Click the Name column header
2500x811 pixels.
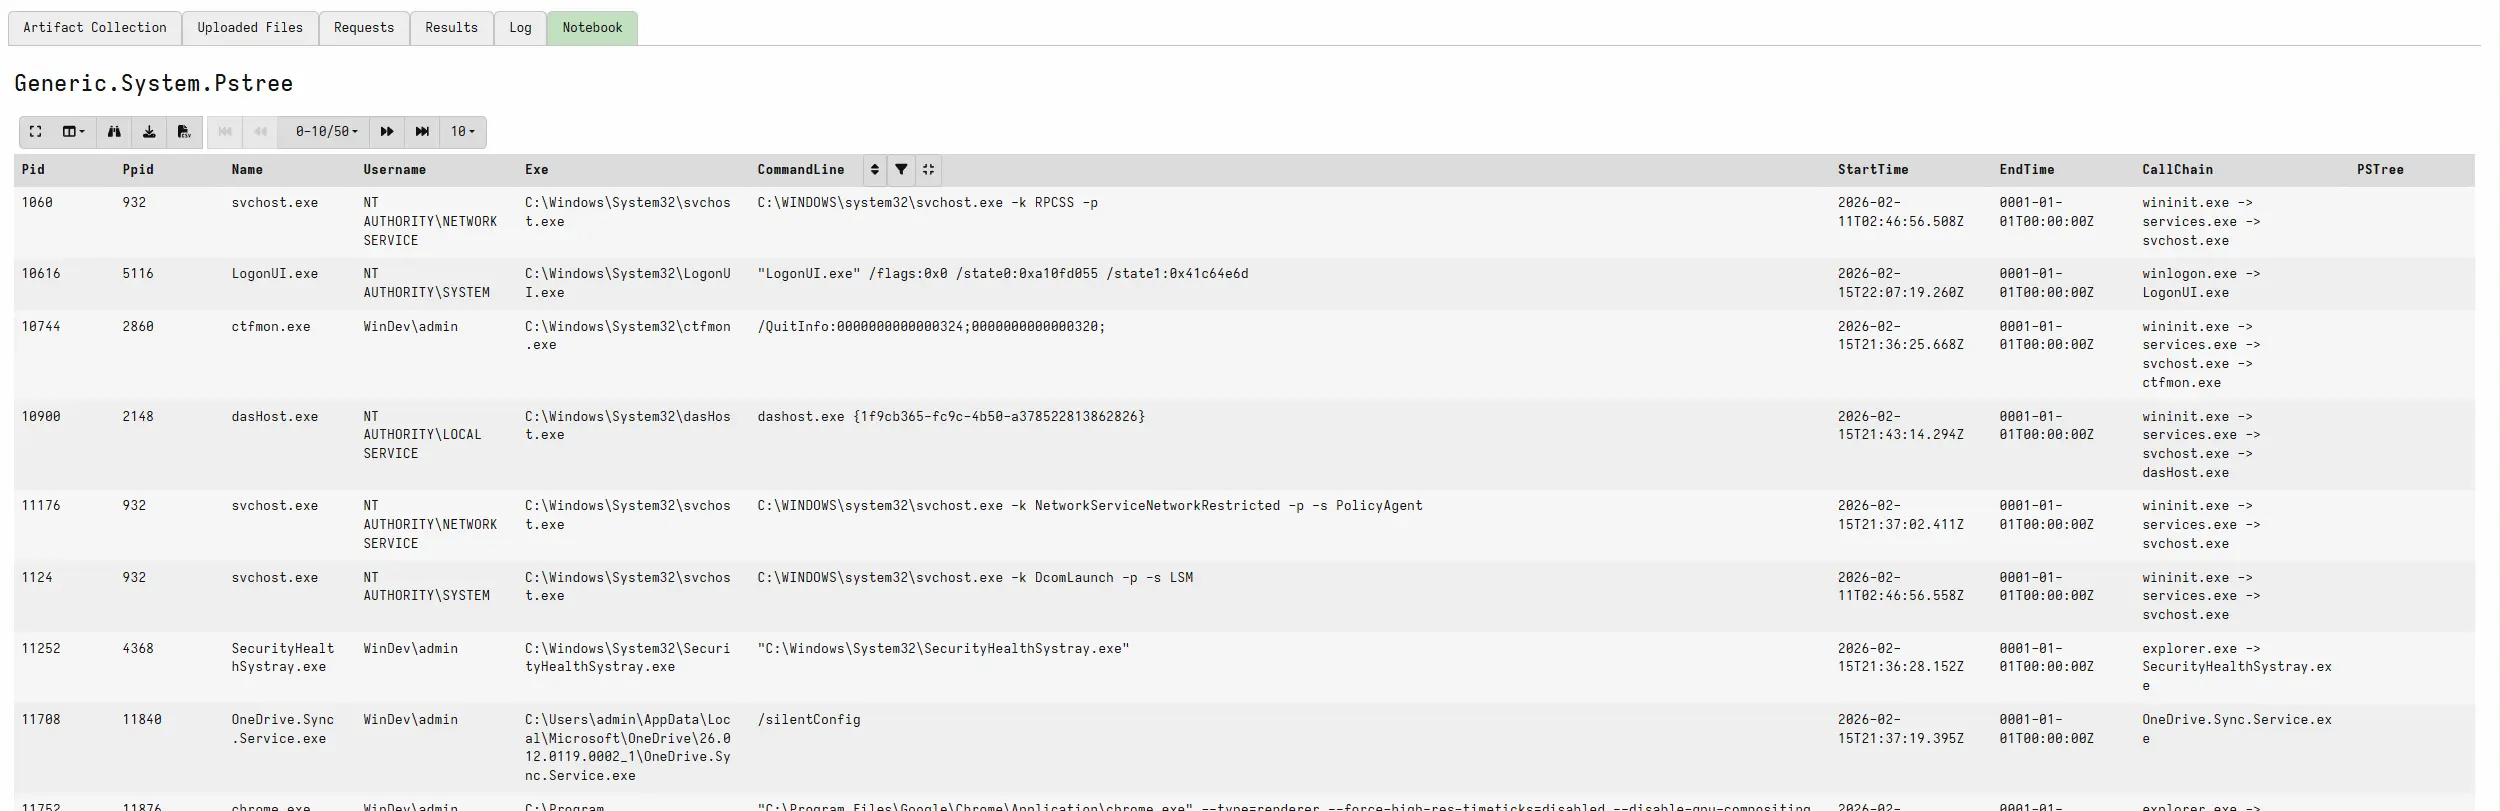coord(247,170)
